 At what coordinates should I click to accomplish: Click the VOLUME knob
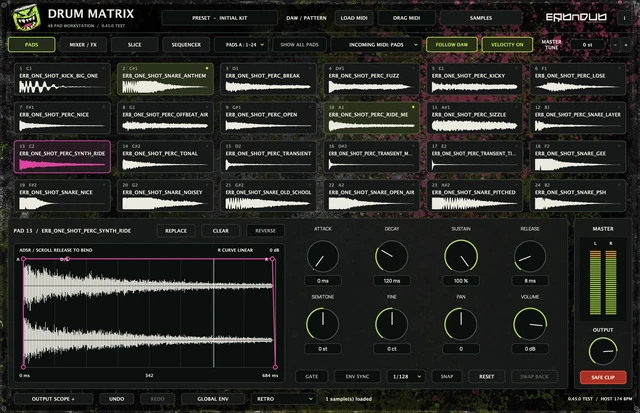pyautogui.click(x=530, y=324)
